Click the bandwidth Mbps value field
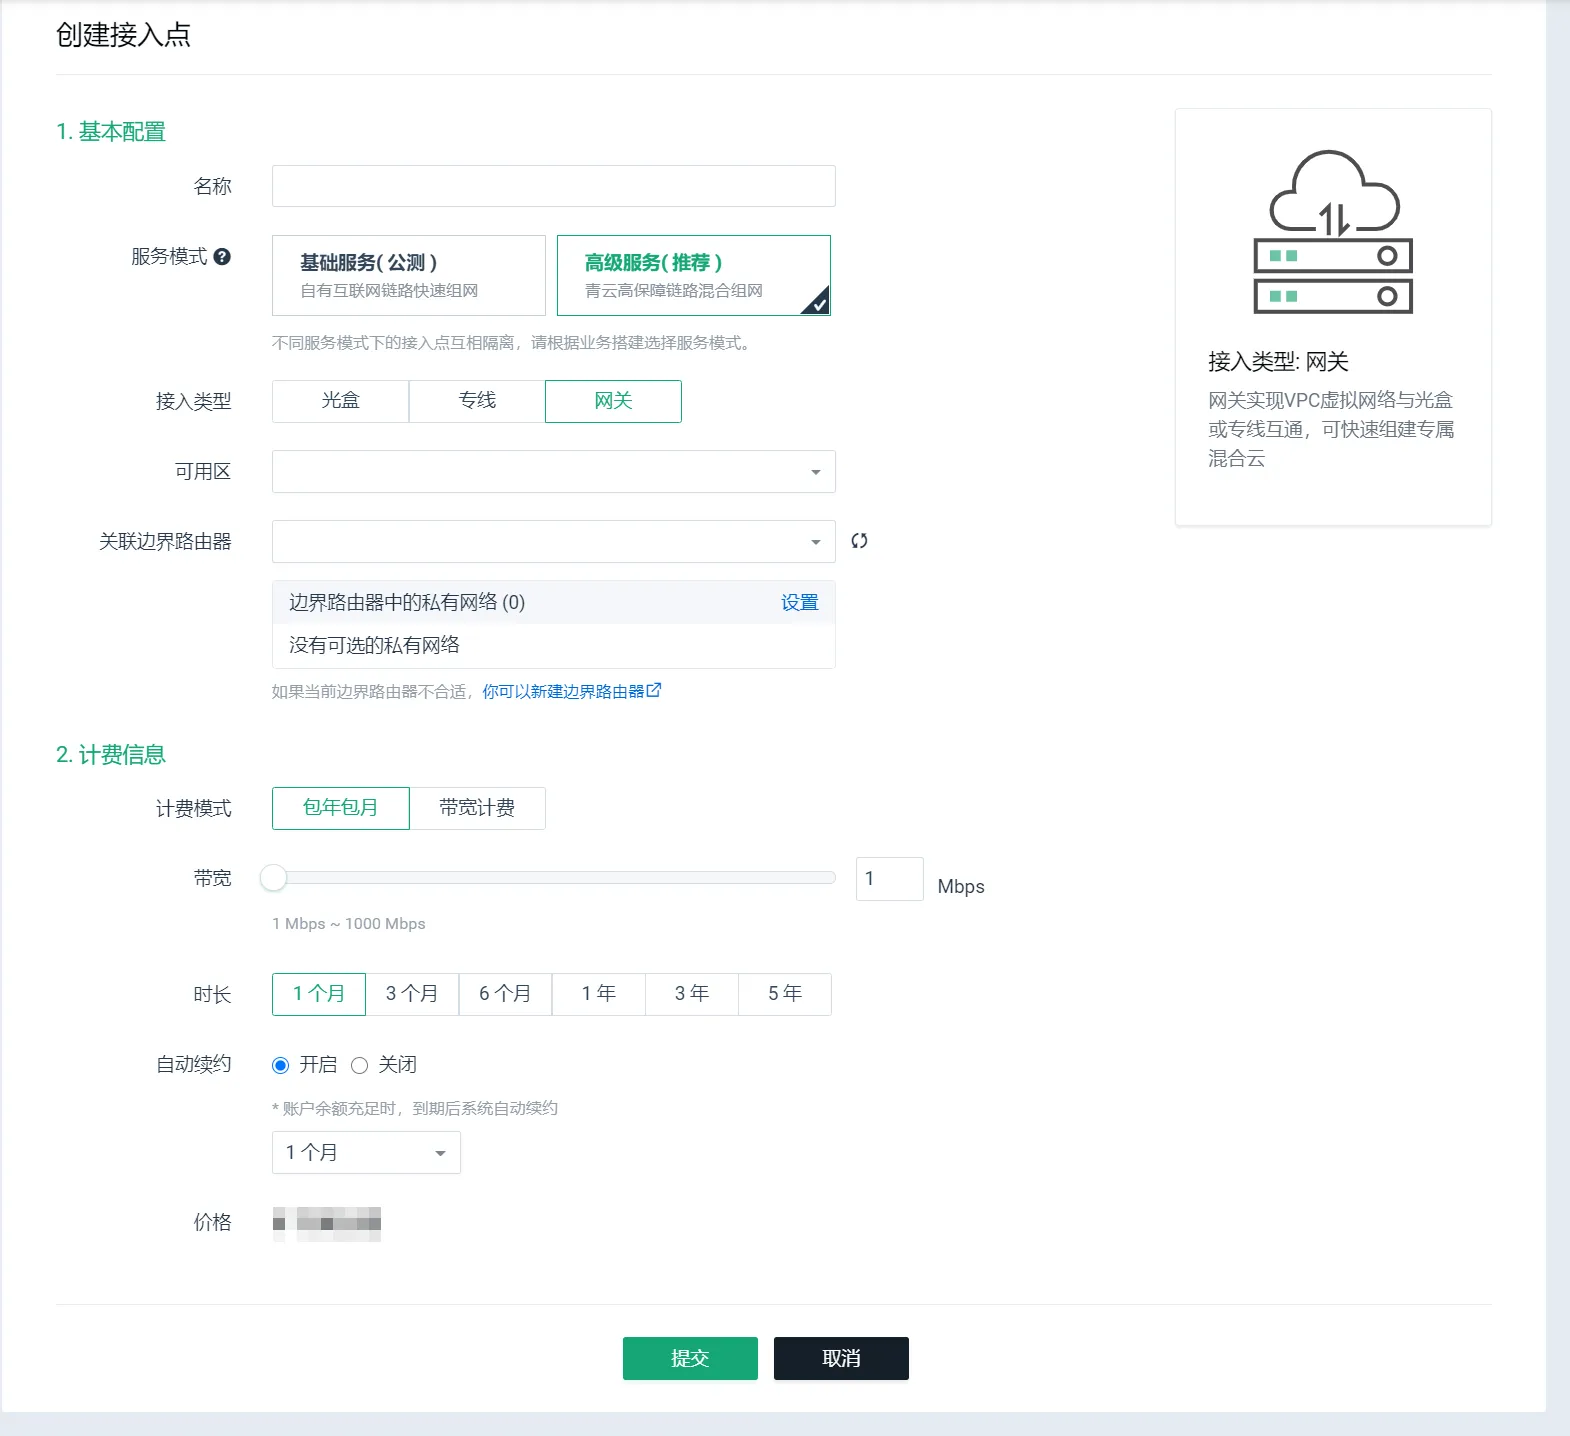 point(890,879)
